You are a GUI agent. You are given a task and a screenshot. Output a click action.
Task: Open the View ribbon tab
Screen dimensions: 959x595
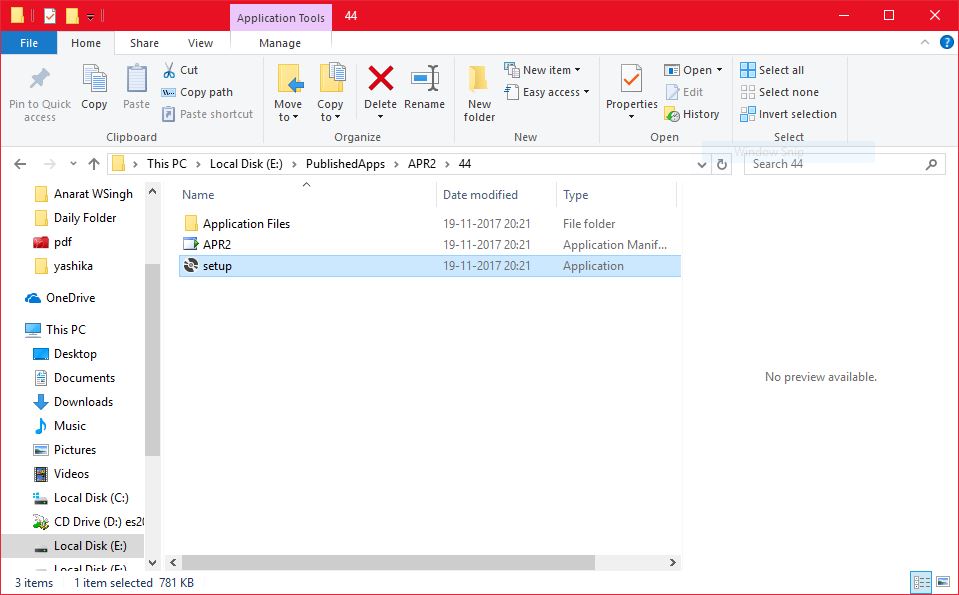coord(200,43)
